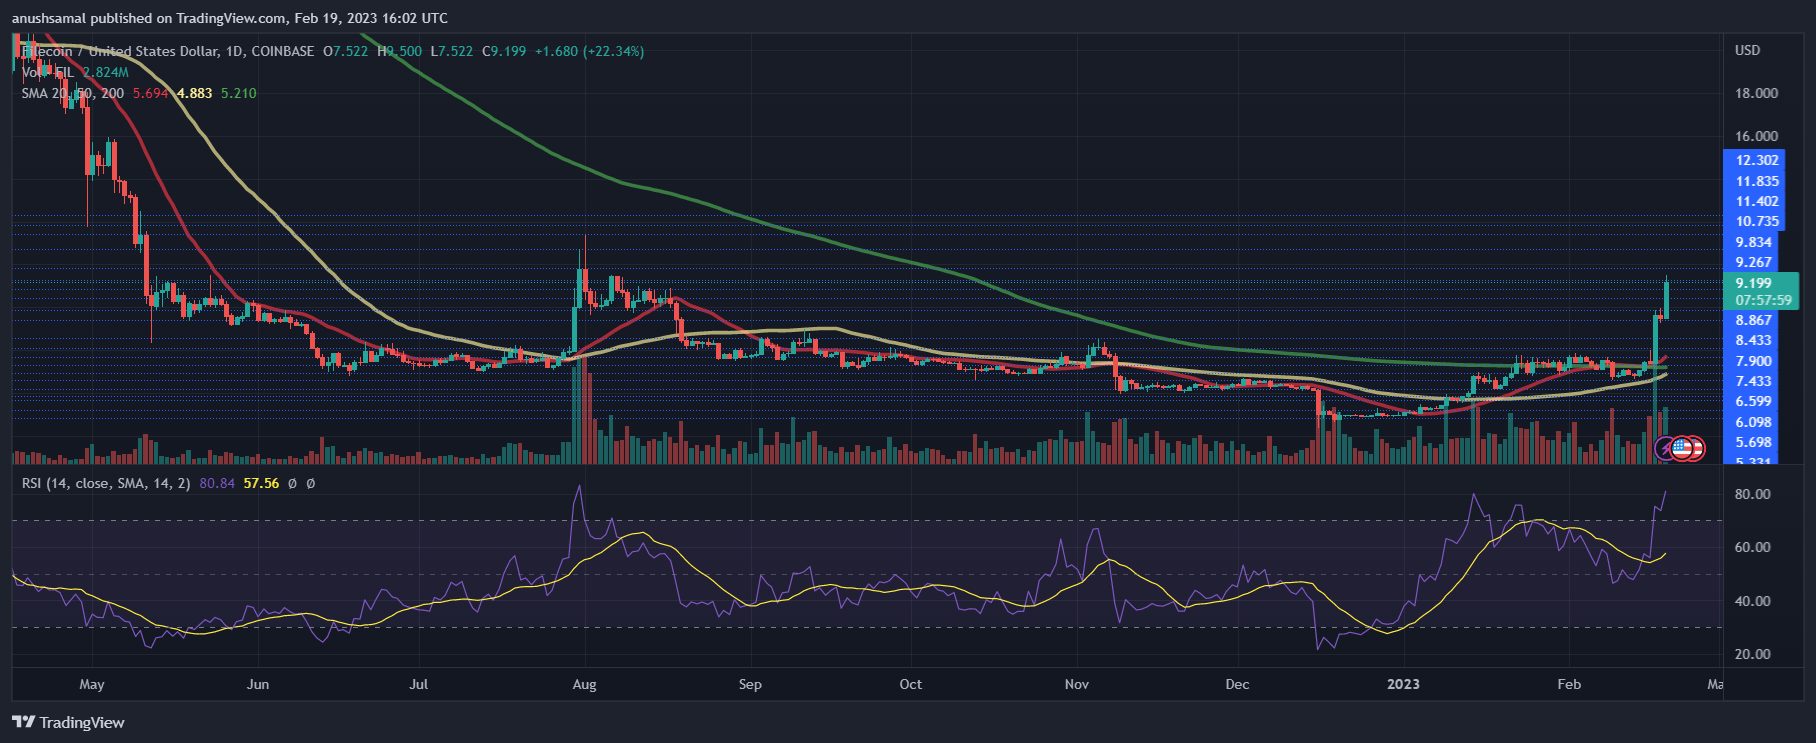The height and width of the screenshot is (743, 1816).
Task: Click the 80.00 level on RSI scale
Action: tap(1752, 494)
